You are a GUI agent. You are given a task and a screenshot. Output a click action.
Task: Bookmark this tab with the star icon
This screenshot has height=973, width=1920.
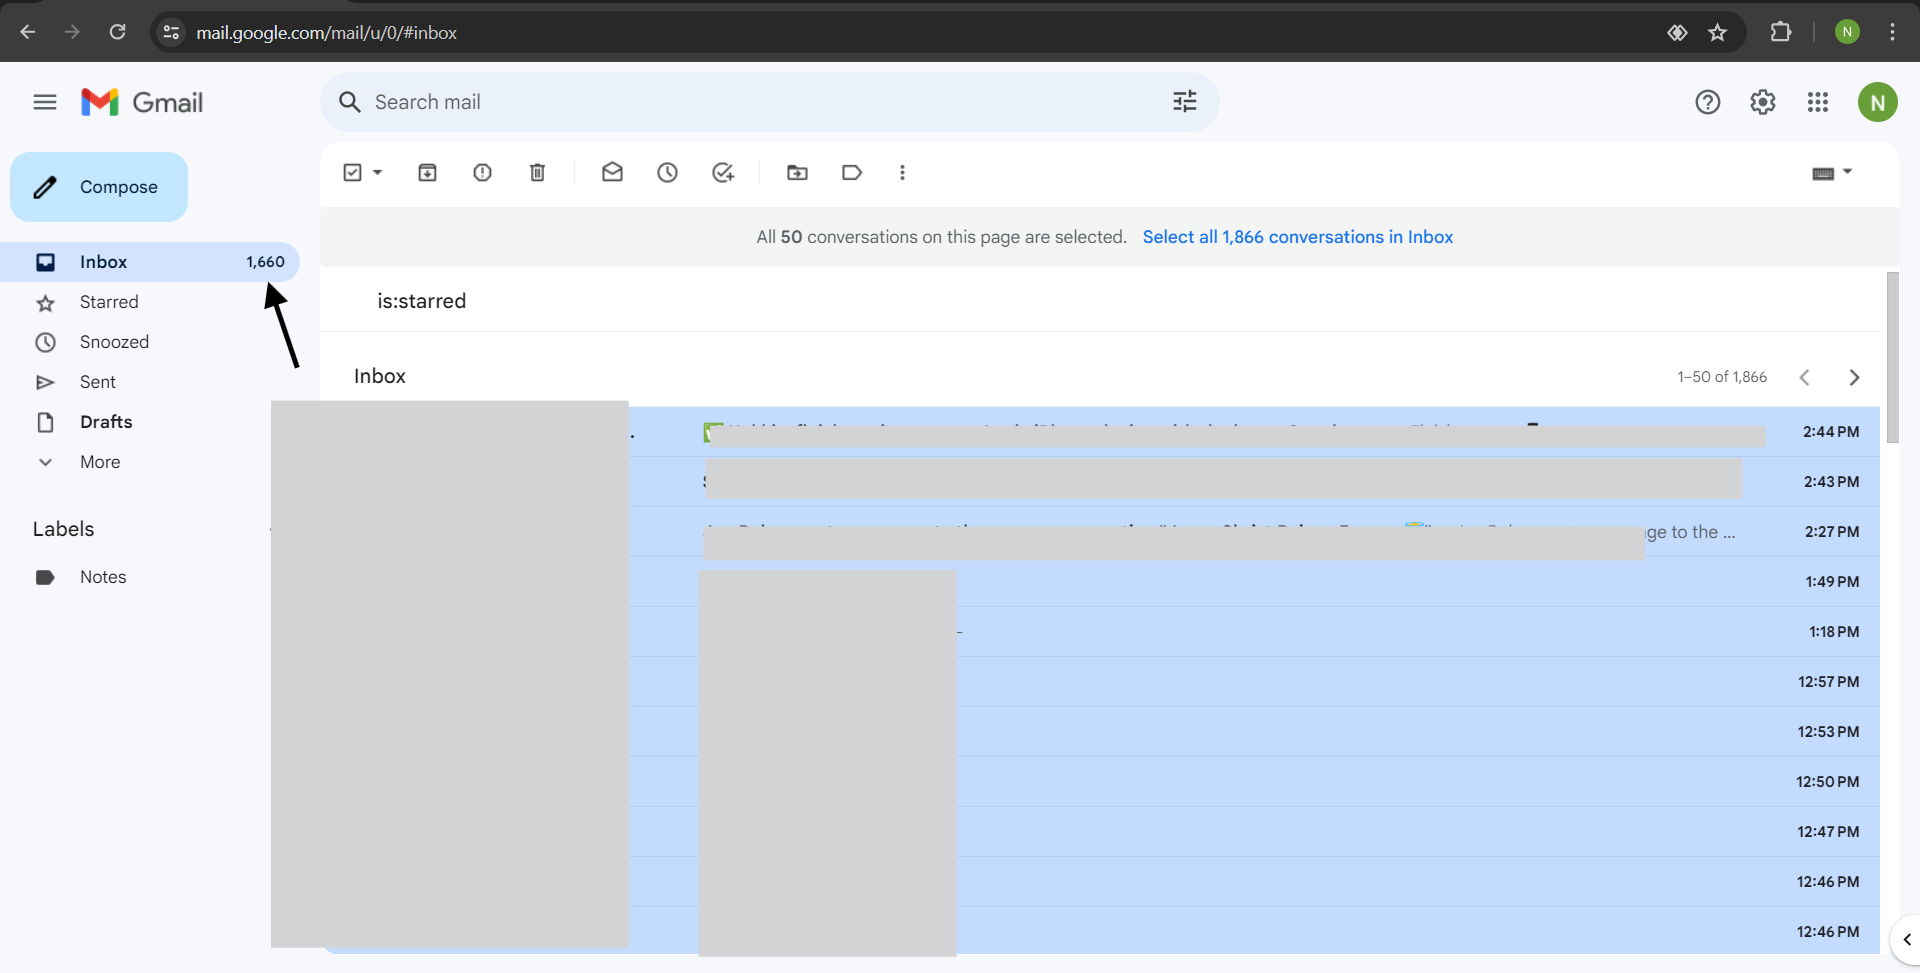[1717, 32]
